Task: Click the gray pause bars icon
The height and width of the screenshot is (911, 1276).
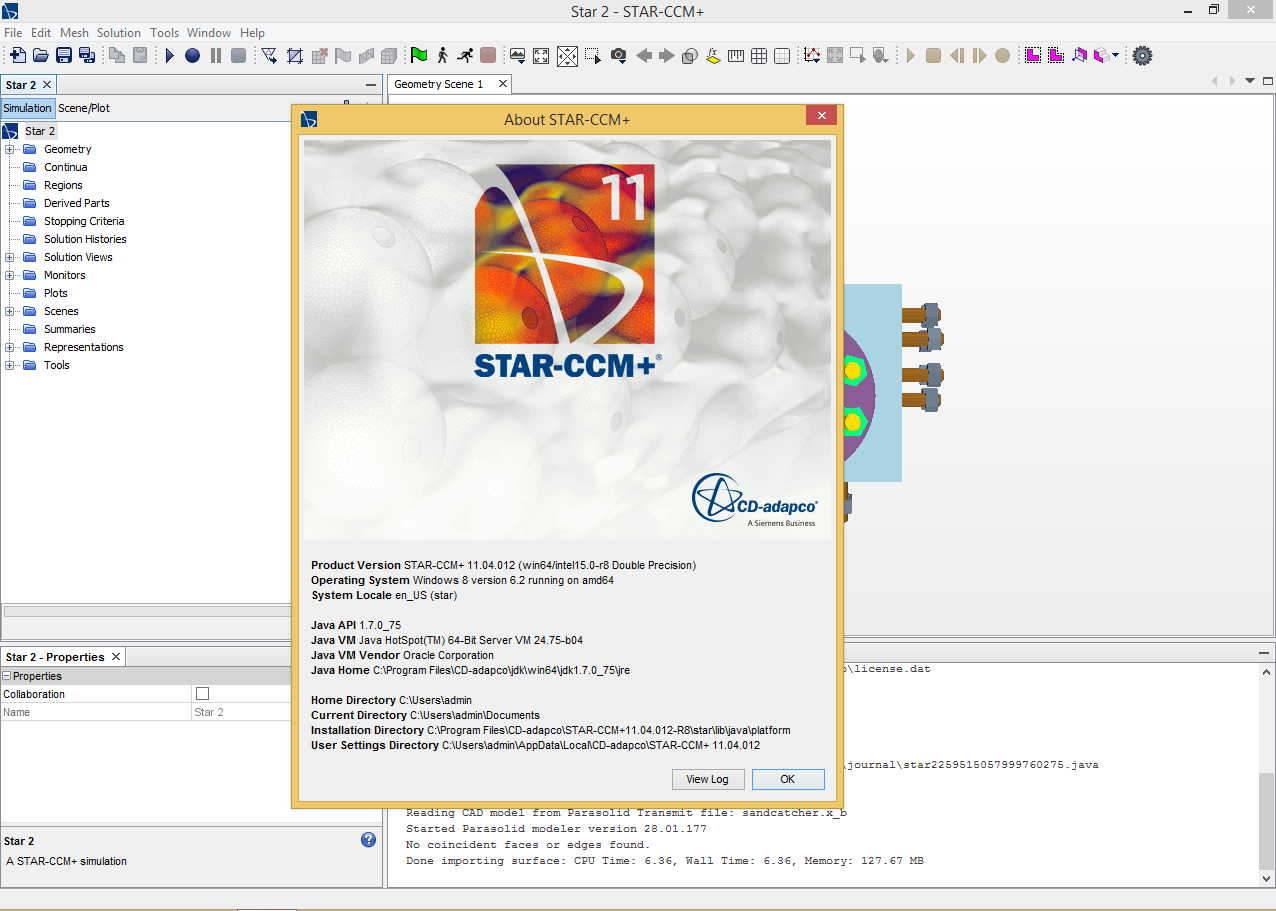Action: tap(216, 56)
